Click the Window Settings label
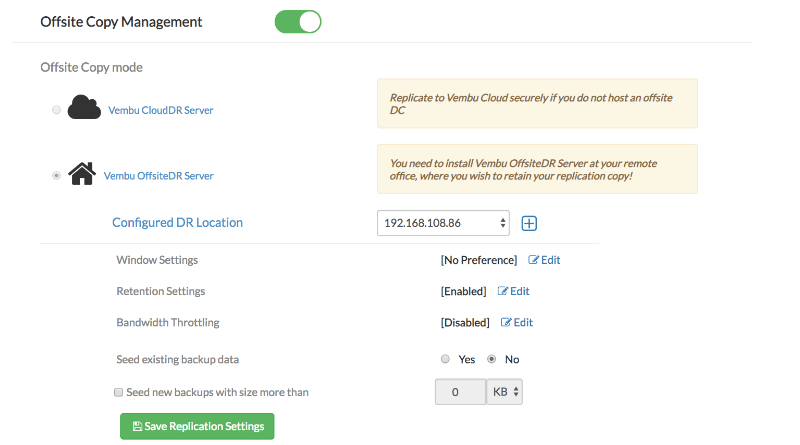Viewport: 800px width, 445px height. pos(157,260)
